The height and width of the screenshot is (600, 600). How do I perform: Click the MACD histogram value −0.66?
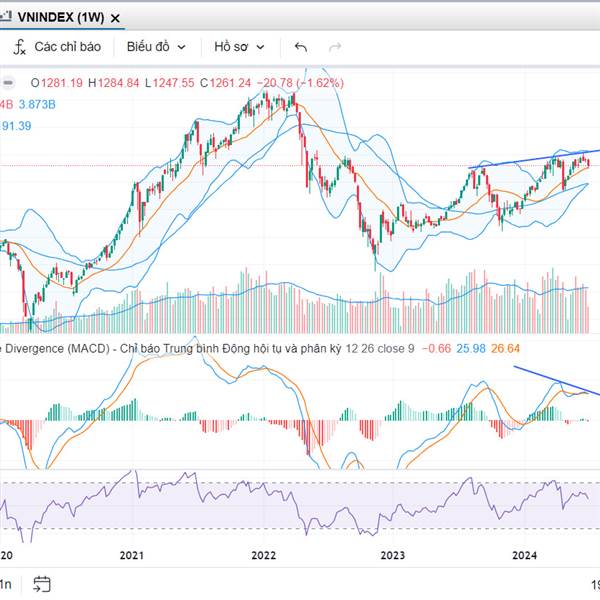pyautogui.click(x=436, y=349)
